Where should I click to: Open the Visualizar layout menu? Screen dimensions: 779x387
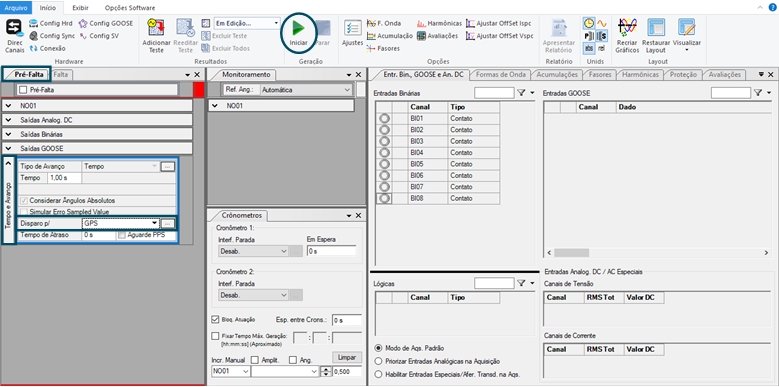[x=687, y=35]
